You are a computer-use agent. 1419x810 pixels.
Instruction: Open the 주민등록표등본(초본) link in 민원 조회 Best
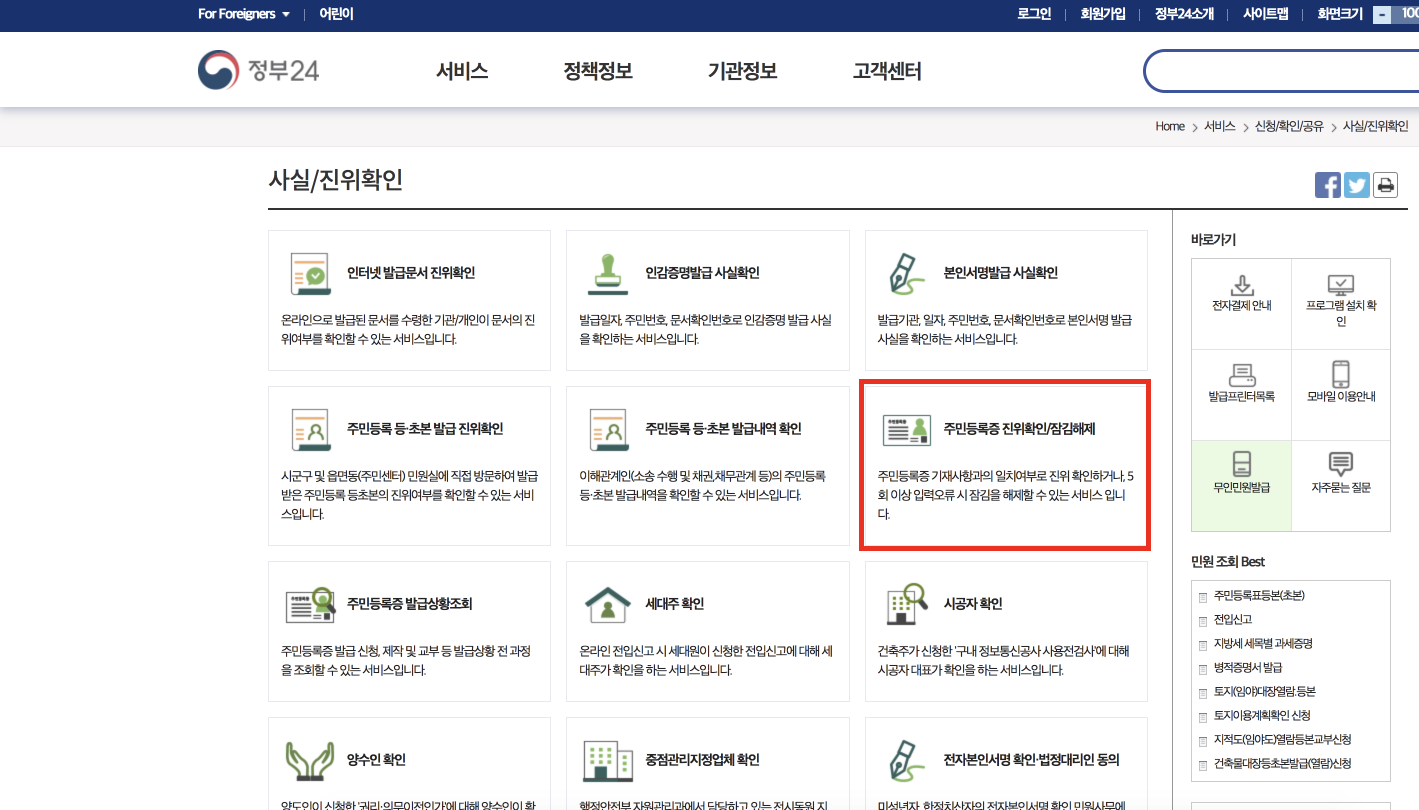(x=1261, y=596)
